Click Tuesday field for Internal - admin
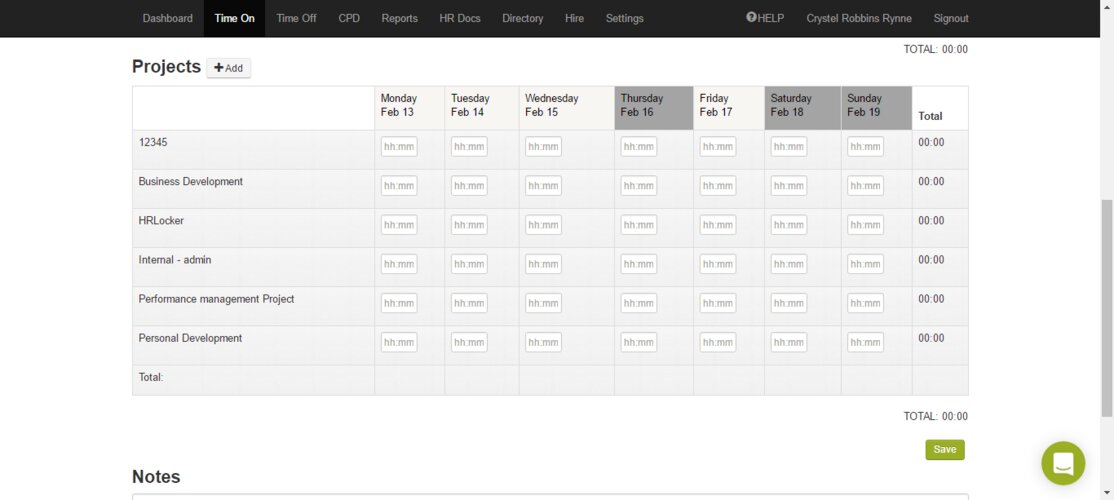This screenshot has height=500, width=1114. (469, 264)
